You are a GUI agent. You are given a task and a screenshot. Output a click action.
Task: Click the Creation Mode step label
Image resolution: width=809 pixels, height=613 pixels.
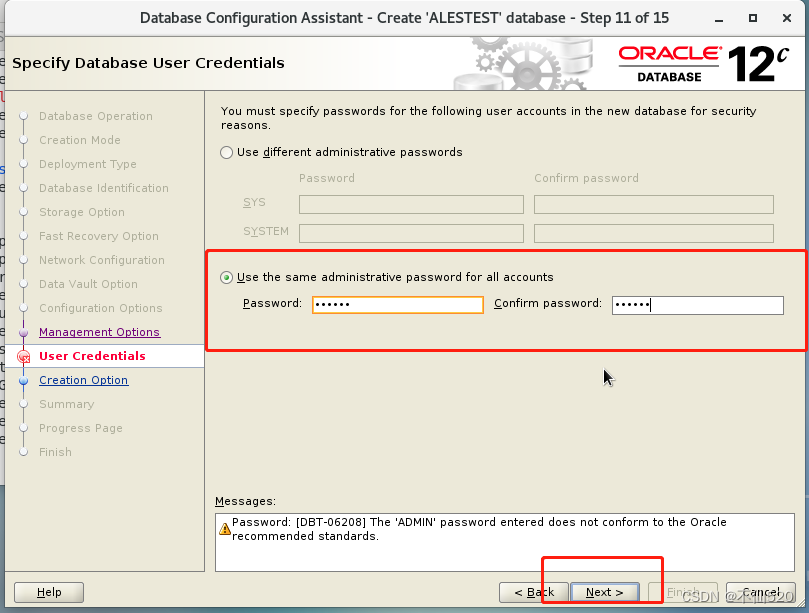coord(80,140)
